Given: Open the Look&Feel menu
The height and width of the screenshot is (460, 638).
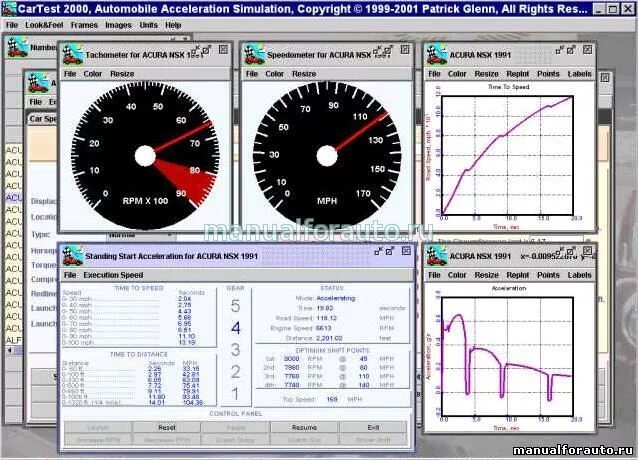Looking at the screenshot, I should pyautogui.click(x=44, y=25).
